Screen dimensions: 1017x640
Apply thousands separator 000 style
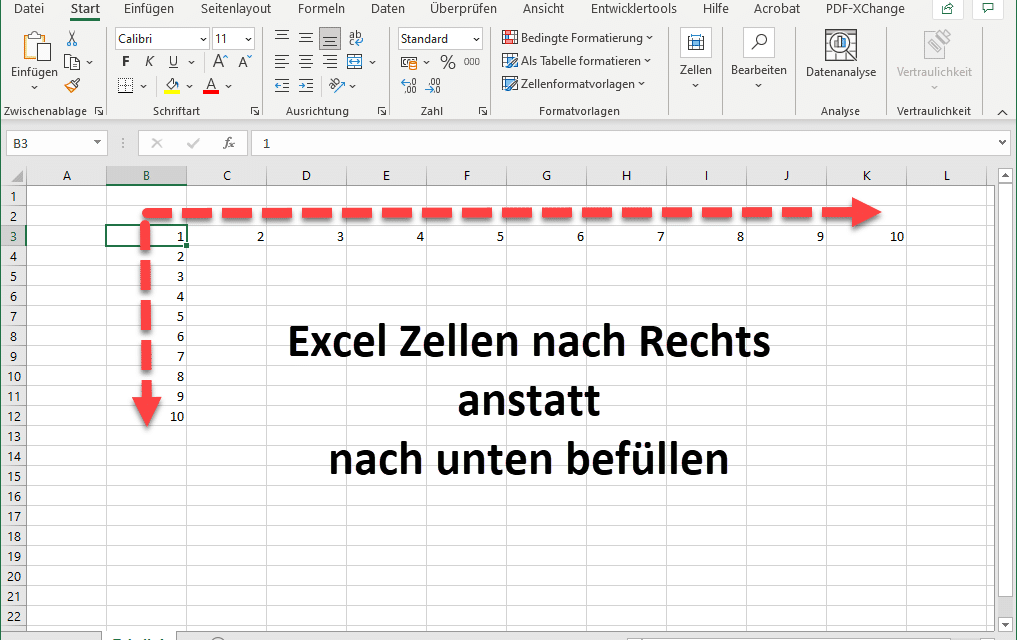pos(472,62)
